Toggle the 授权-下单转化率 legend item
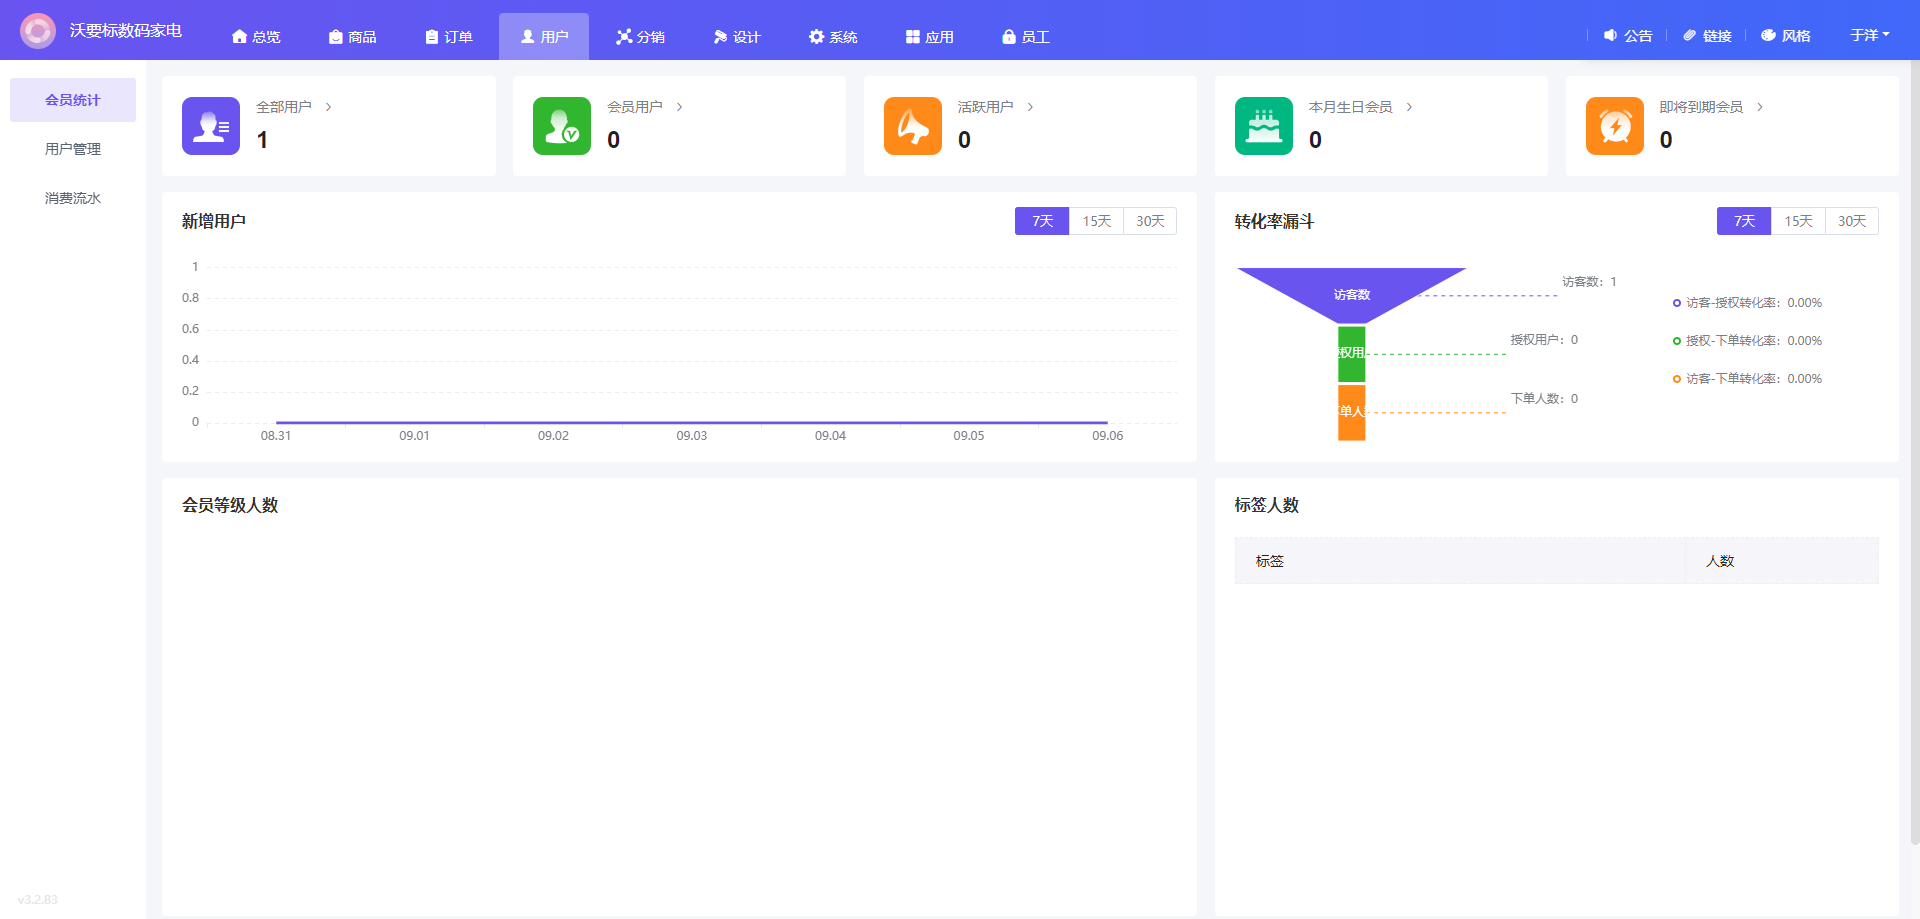The height and width of the screenshot is (919, 1920). [x=1747, y=341]
